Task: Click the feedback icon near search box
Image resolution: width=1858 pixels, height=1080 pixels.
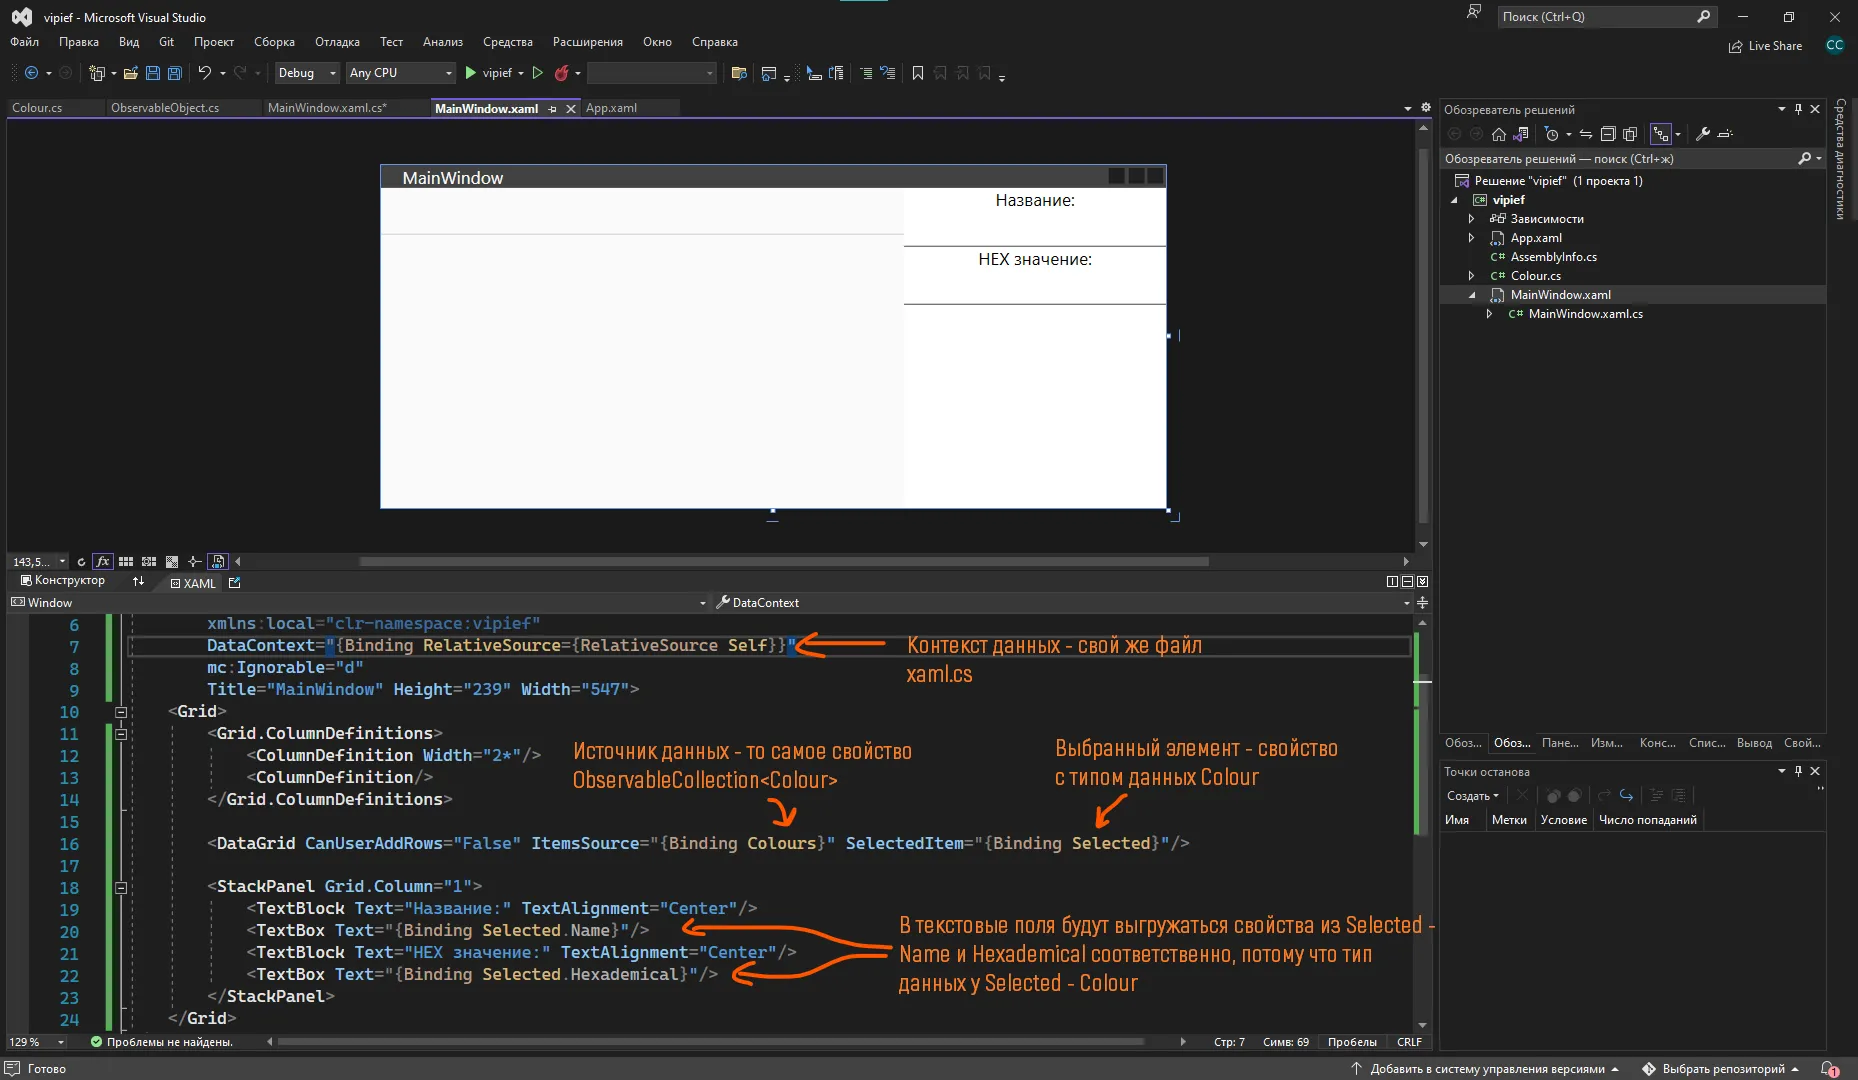Action: (x=1473, y=13)
